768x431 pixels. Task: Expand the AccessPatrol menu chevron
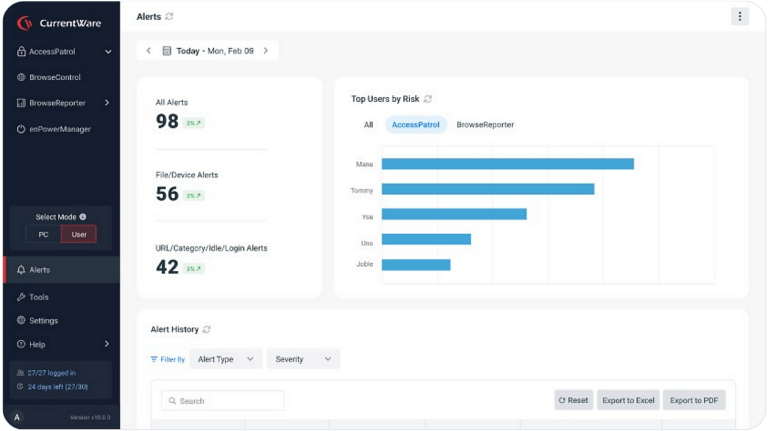click(108, 51)
